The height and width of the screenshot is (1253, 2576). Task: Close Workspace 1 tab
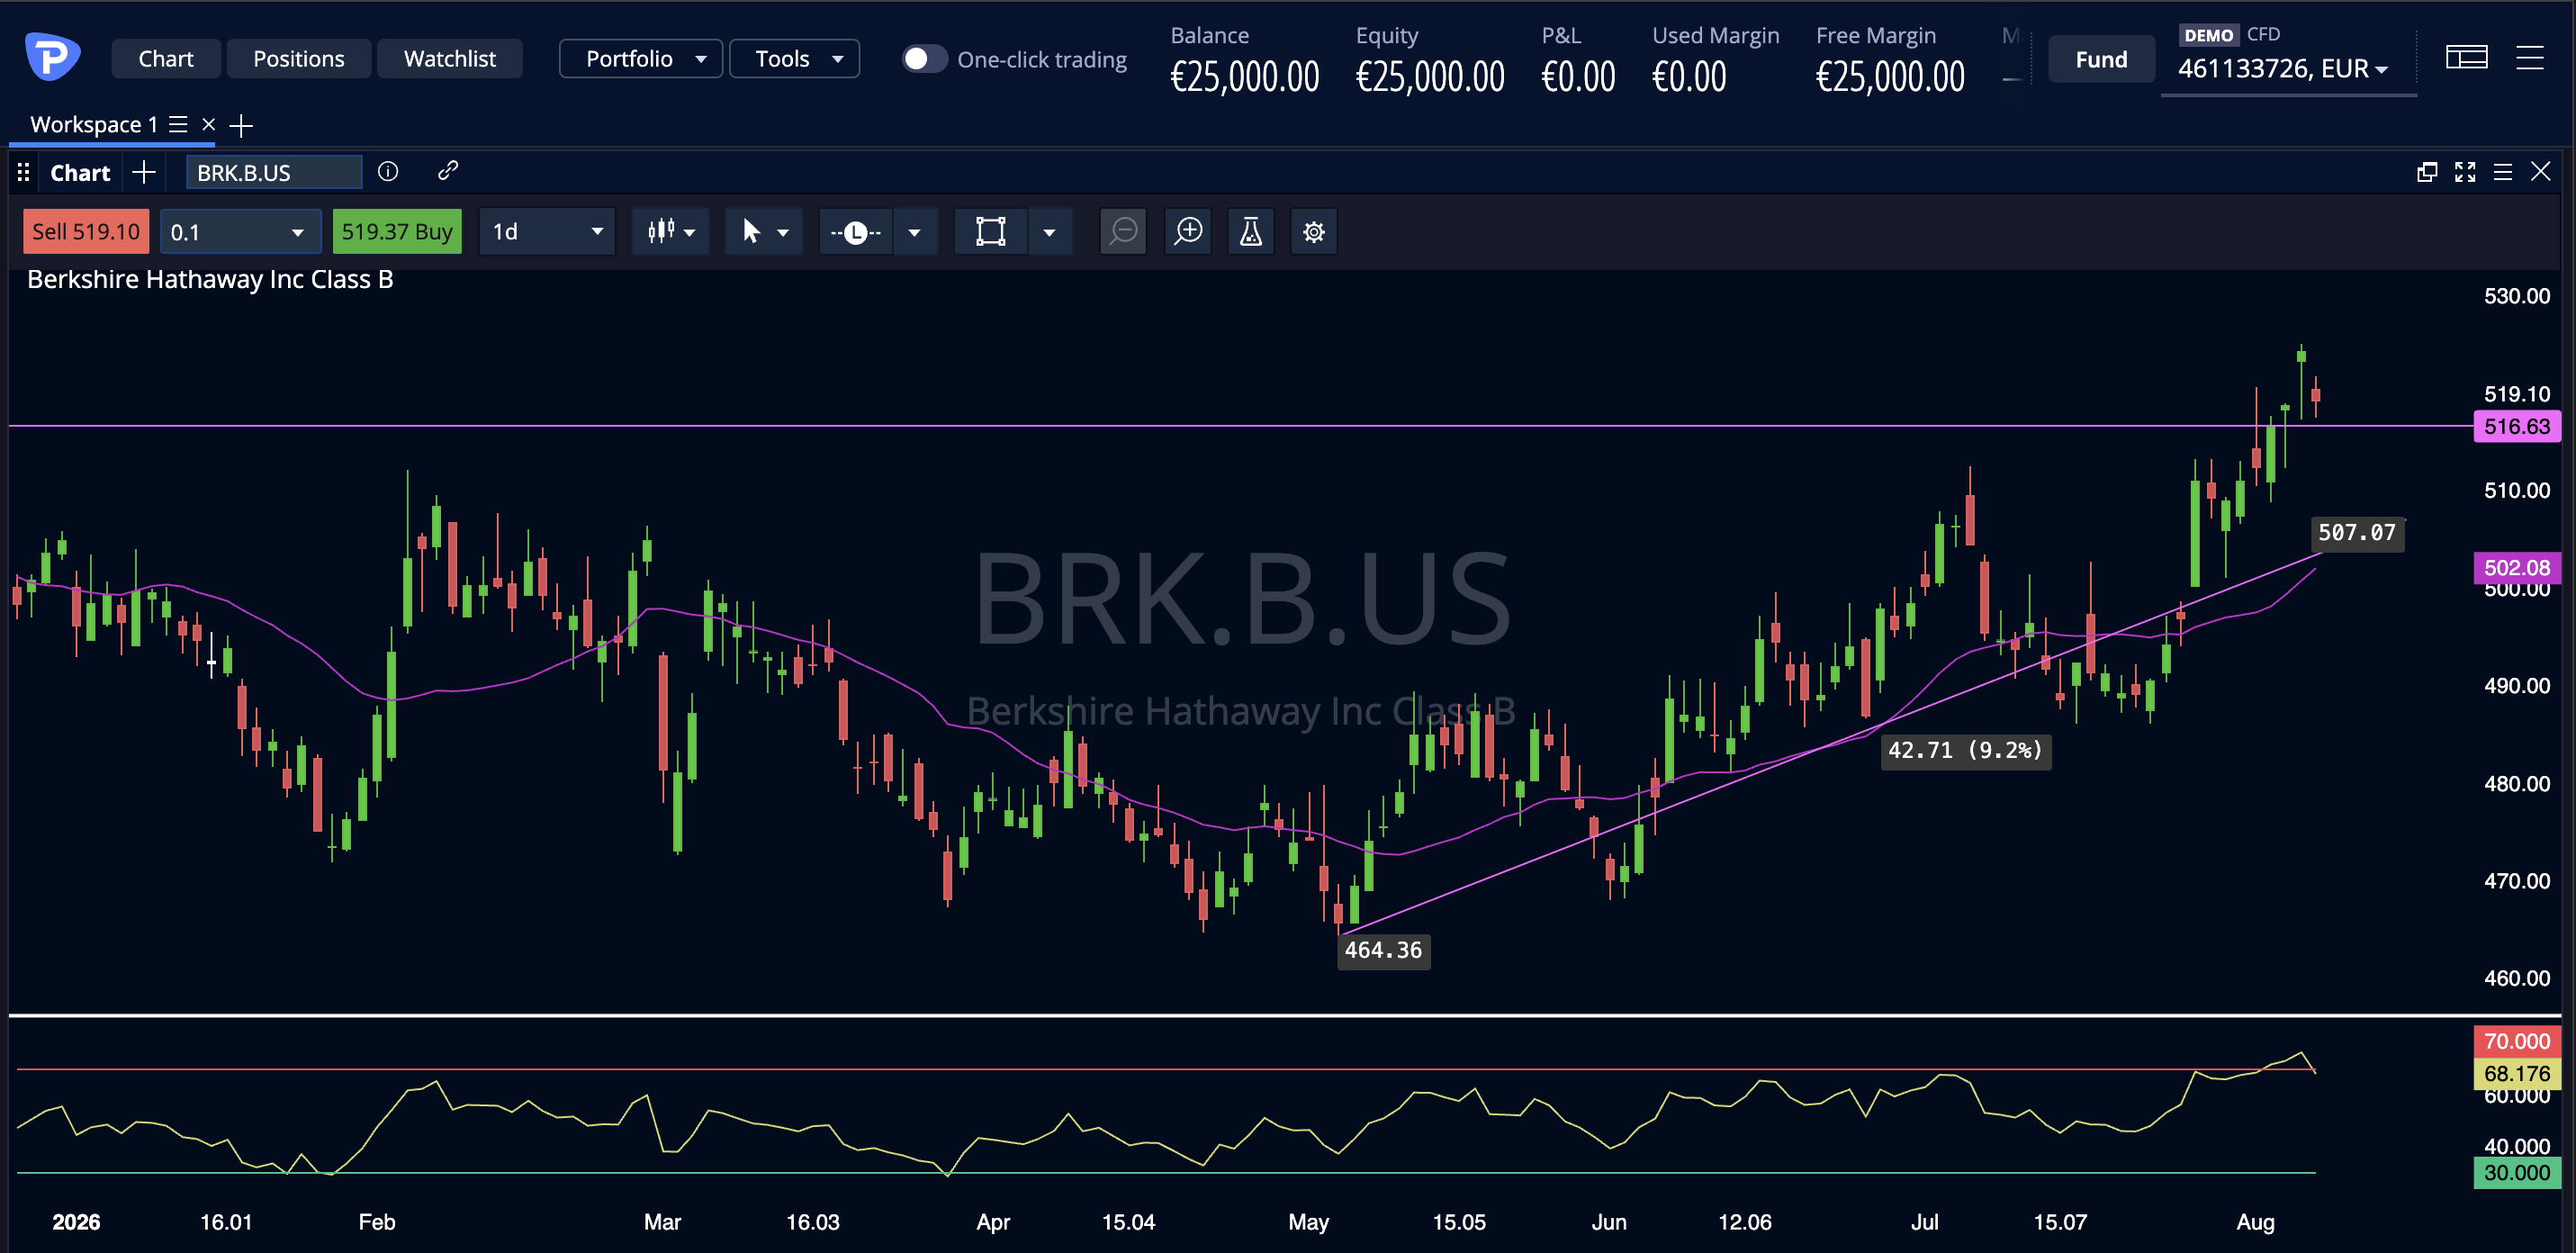[208, 124]
